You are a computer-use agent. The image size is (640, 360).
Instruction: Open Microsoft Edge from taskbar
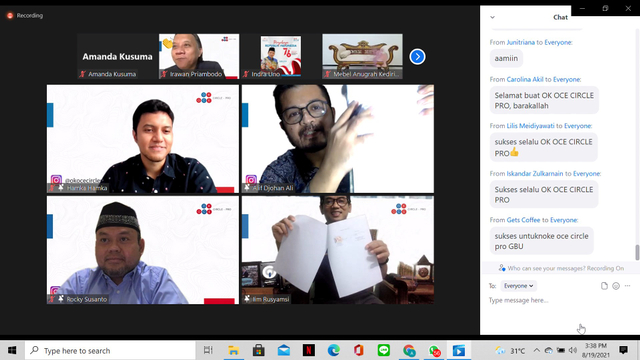click(x=334, y=351)
